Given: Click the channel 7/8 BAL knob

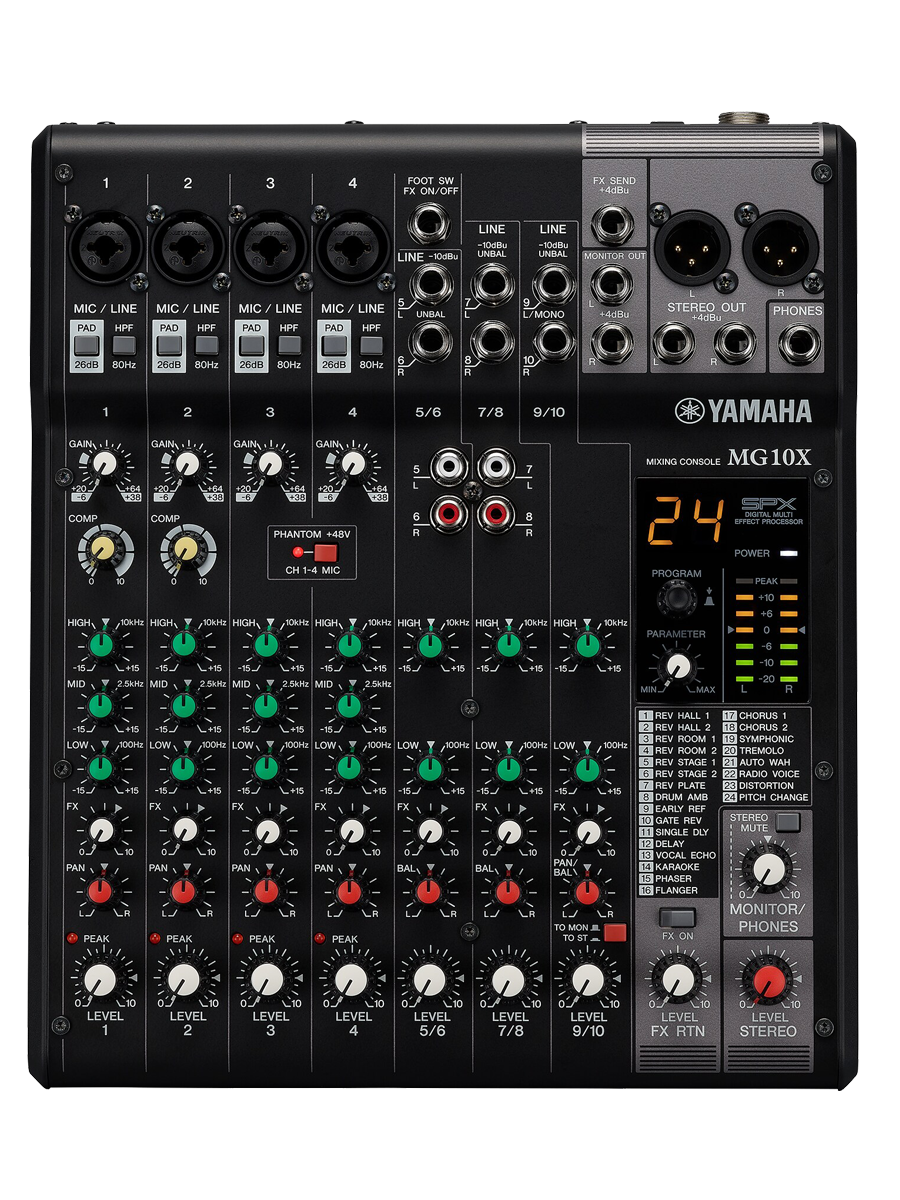Looking at the screenshot, I should coord(509,892).
